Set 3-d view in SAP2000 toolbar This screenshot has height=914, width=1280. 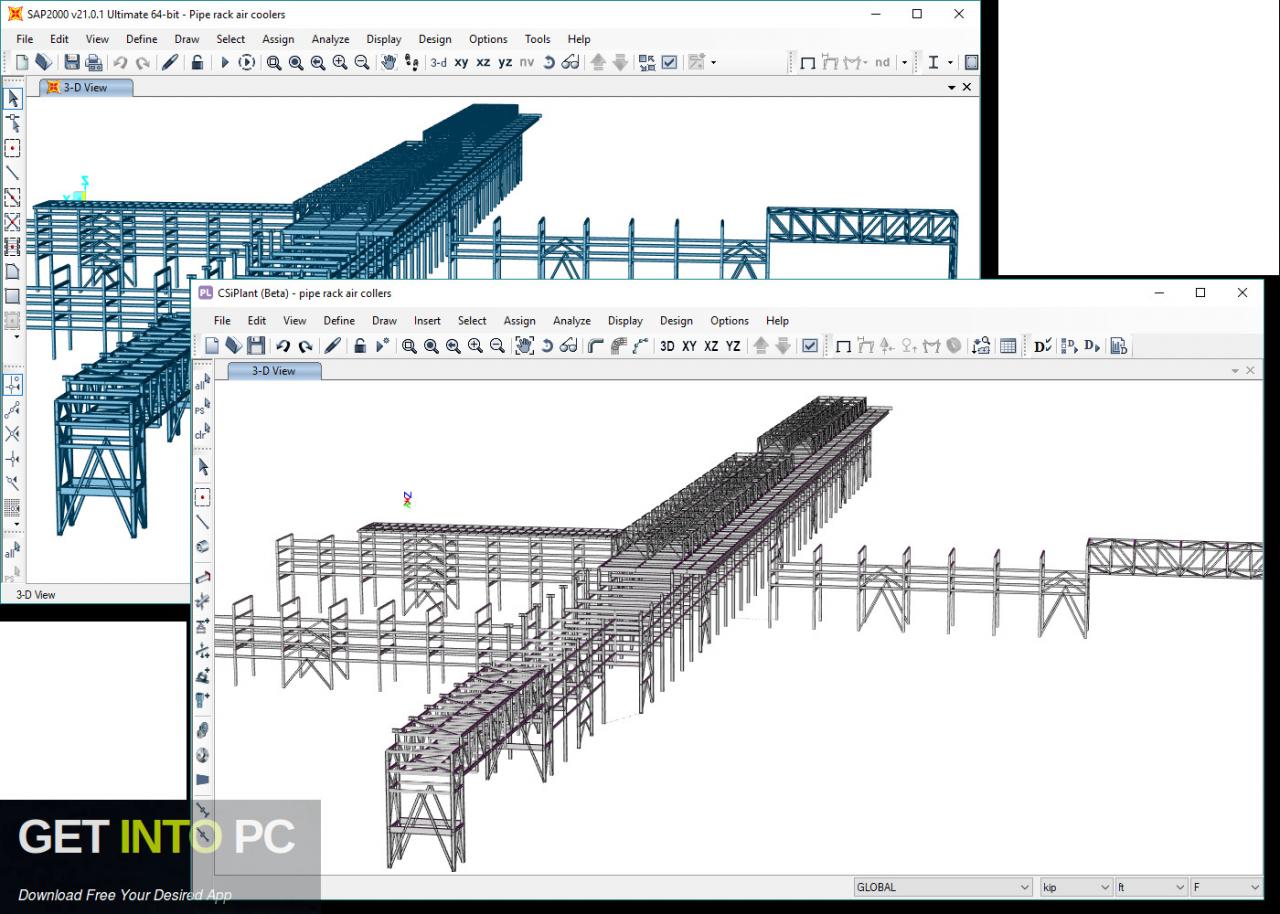tap(438, 62)
